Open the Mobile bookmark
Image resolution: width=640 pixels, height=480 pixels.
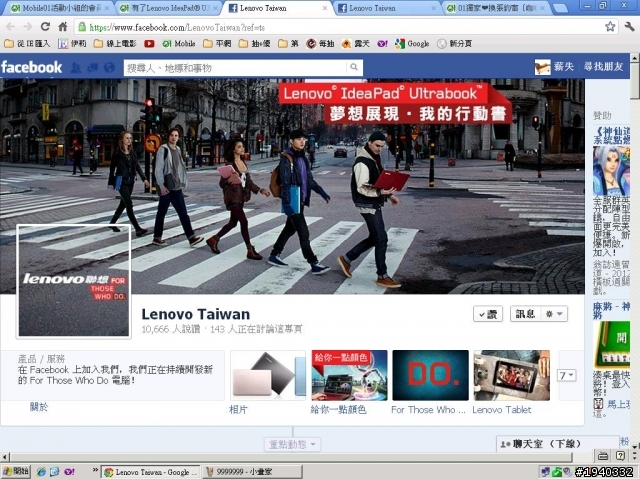click(179, 44)
